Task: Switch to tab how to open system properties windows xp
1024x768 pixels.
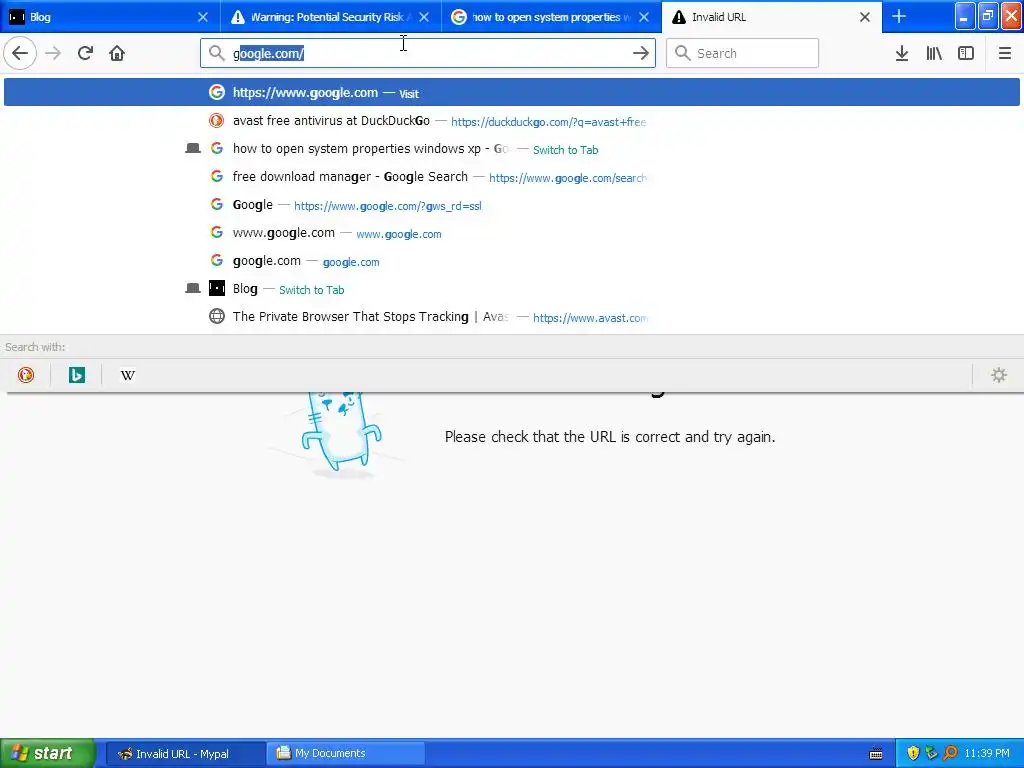Action: point(511,148)
